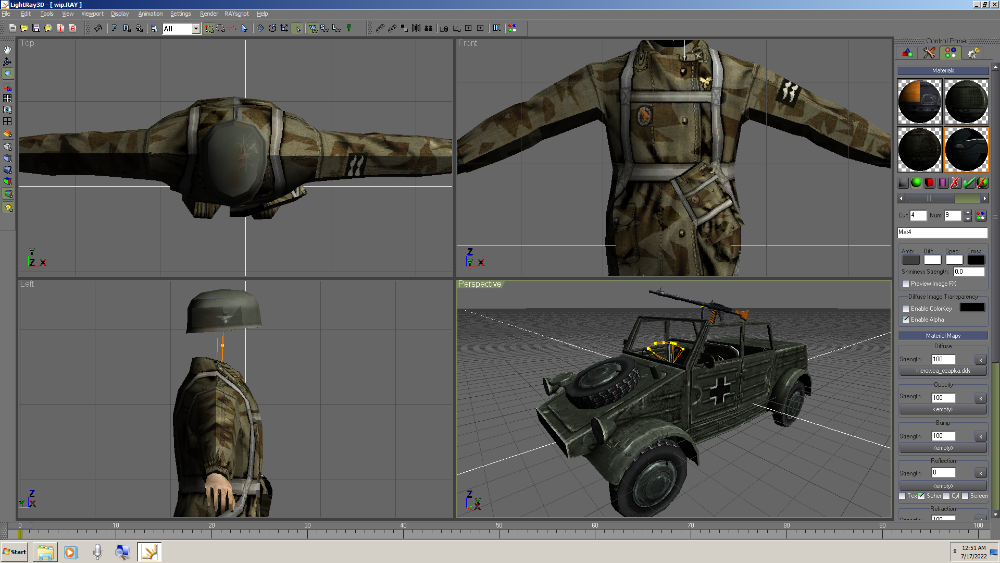1000x563 pixels.
Task: Toggle the Sphere reflection mapping checkbox
Action: pyautogui.click(x=921, y=495)
